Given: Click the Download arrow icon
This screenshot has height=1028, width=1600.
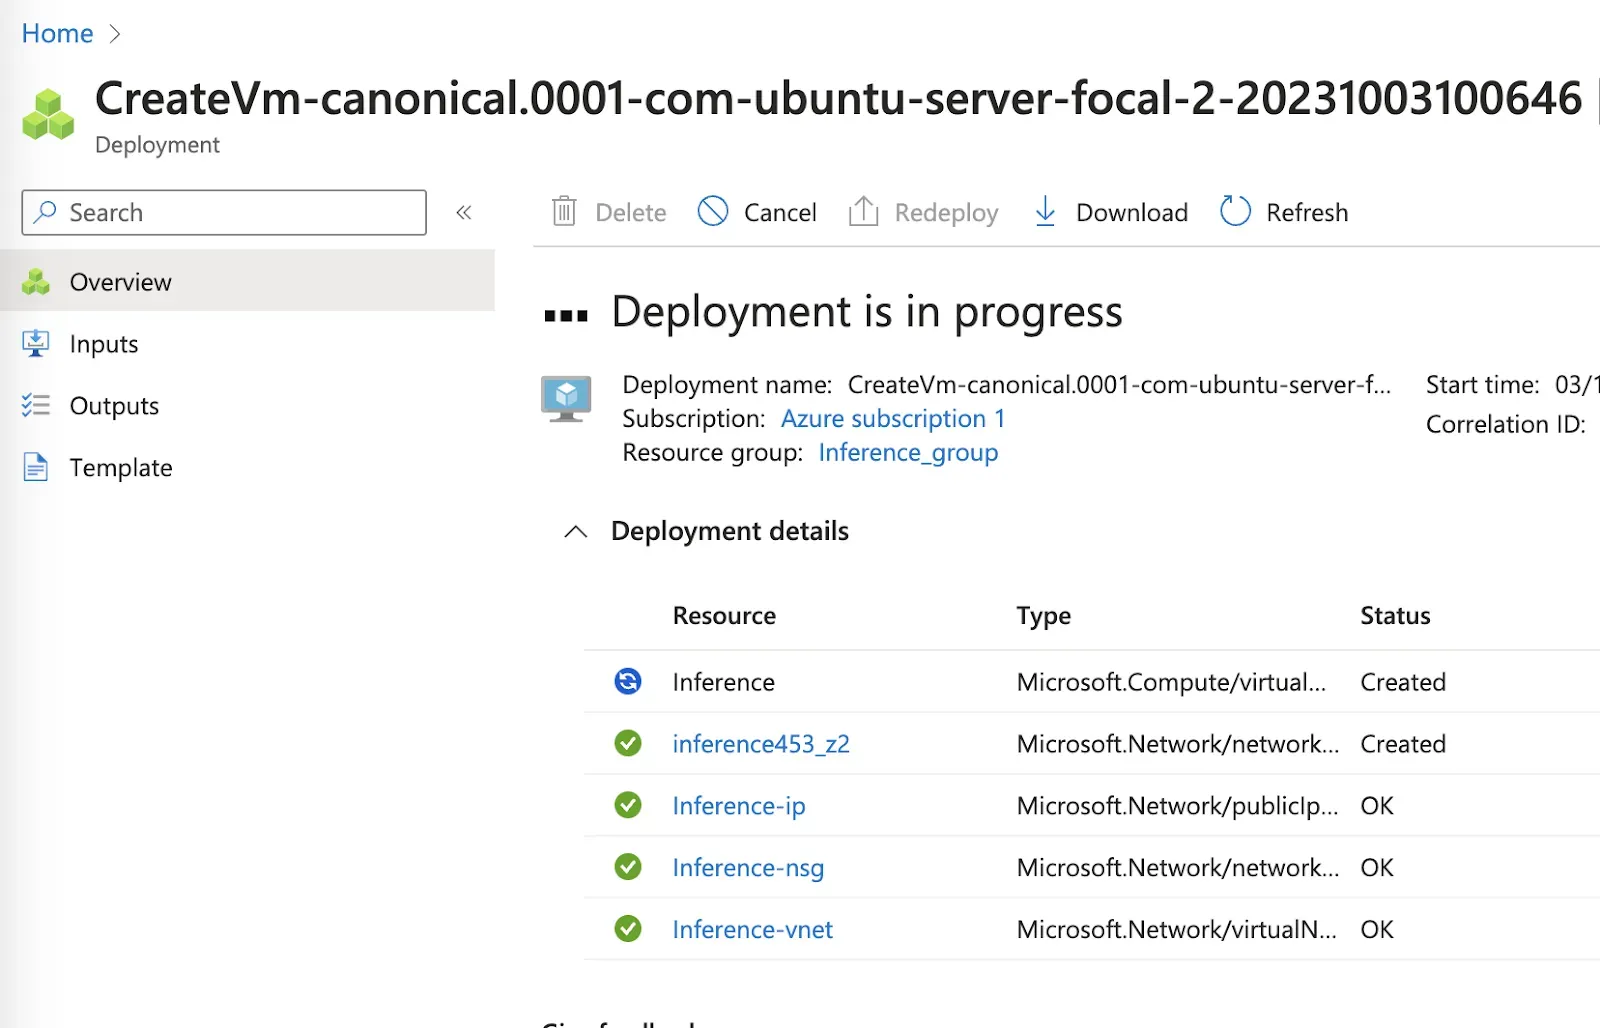Looking at the screenshot, I should 1045,211.
